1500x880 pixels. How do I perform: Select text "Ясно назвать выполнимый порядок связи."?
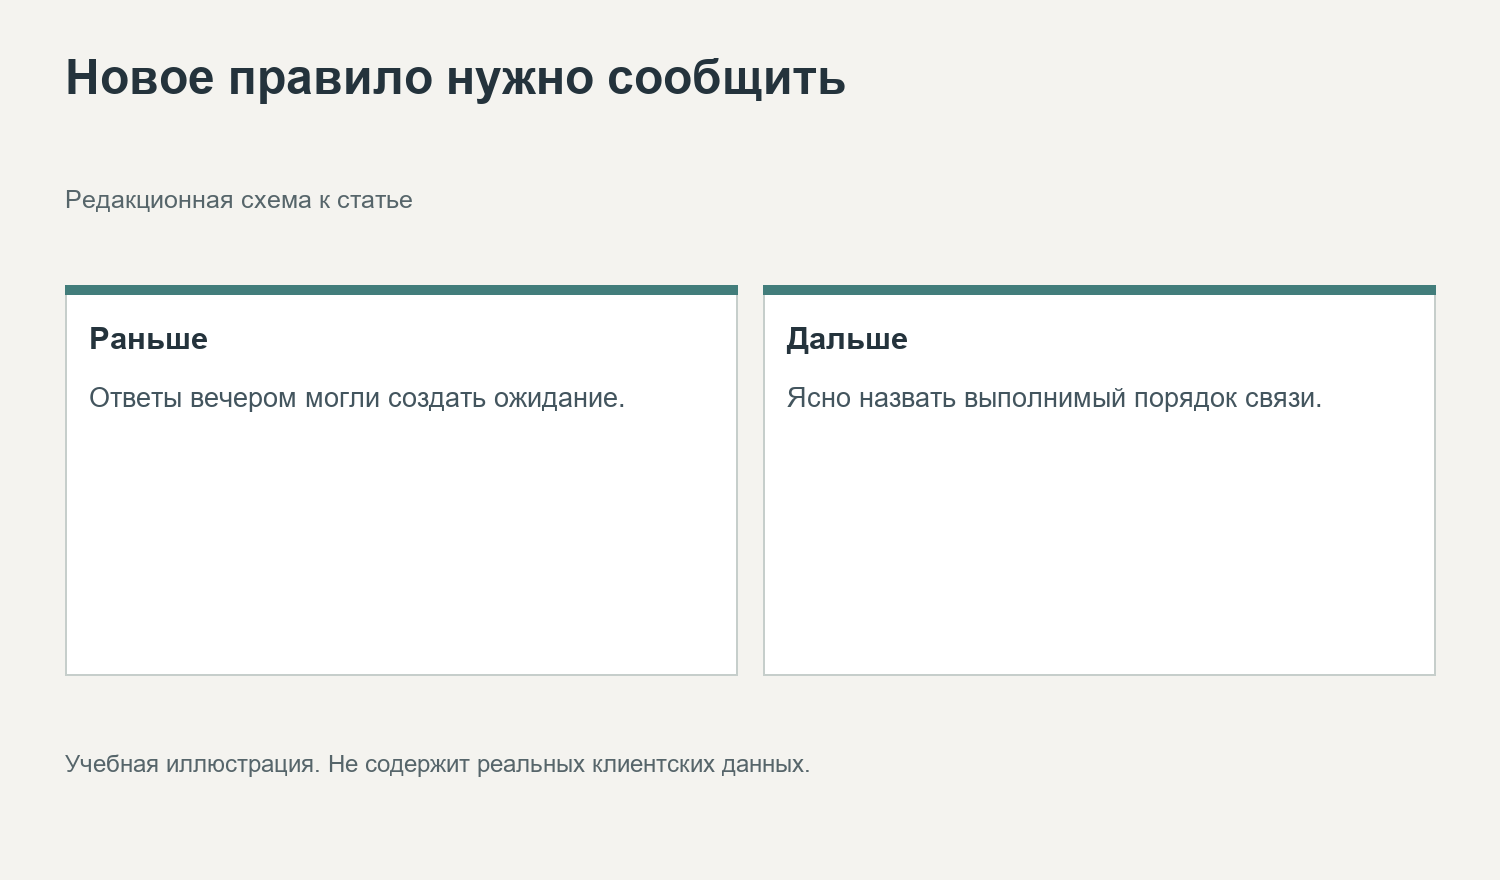coord(1054,398)
